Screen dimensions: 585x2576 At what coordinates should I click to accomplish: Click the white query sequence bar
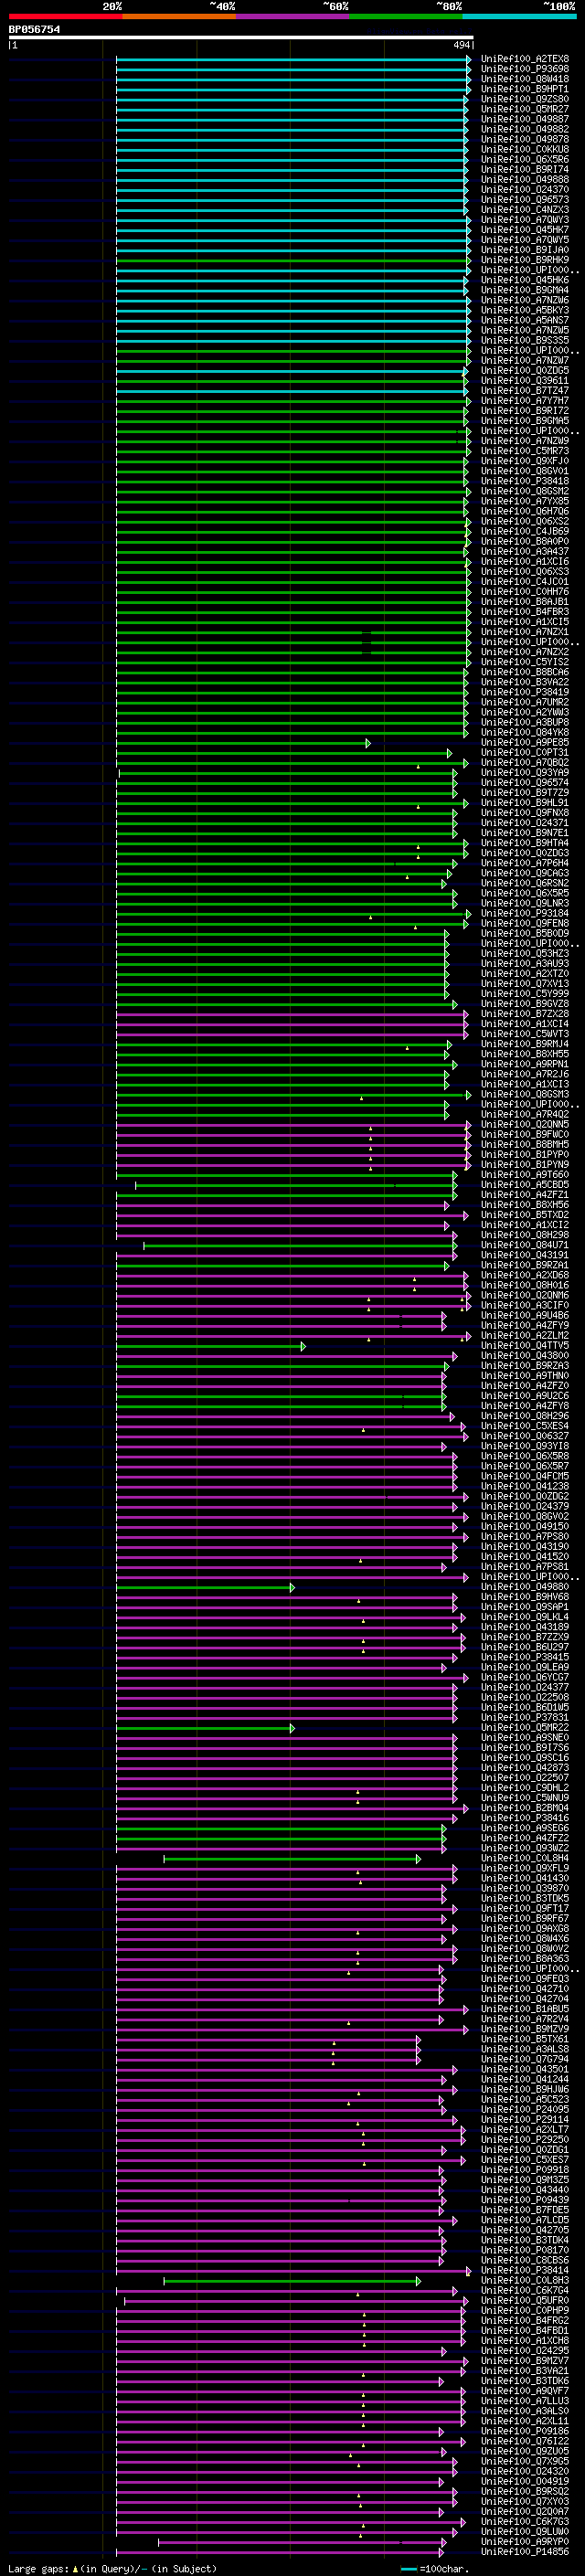click(x=240, y=38)
